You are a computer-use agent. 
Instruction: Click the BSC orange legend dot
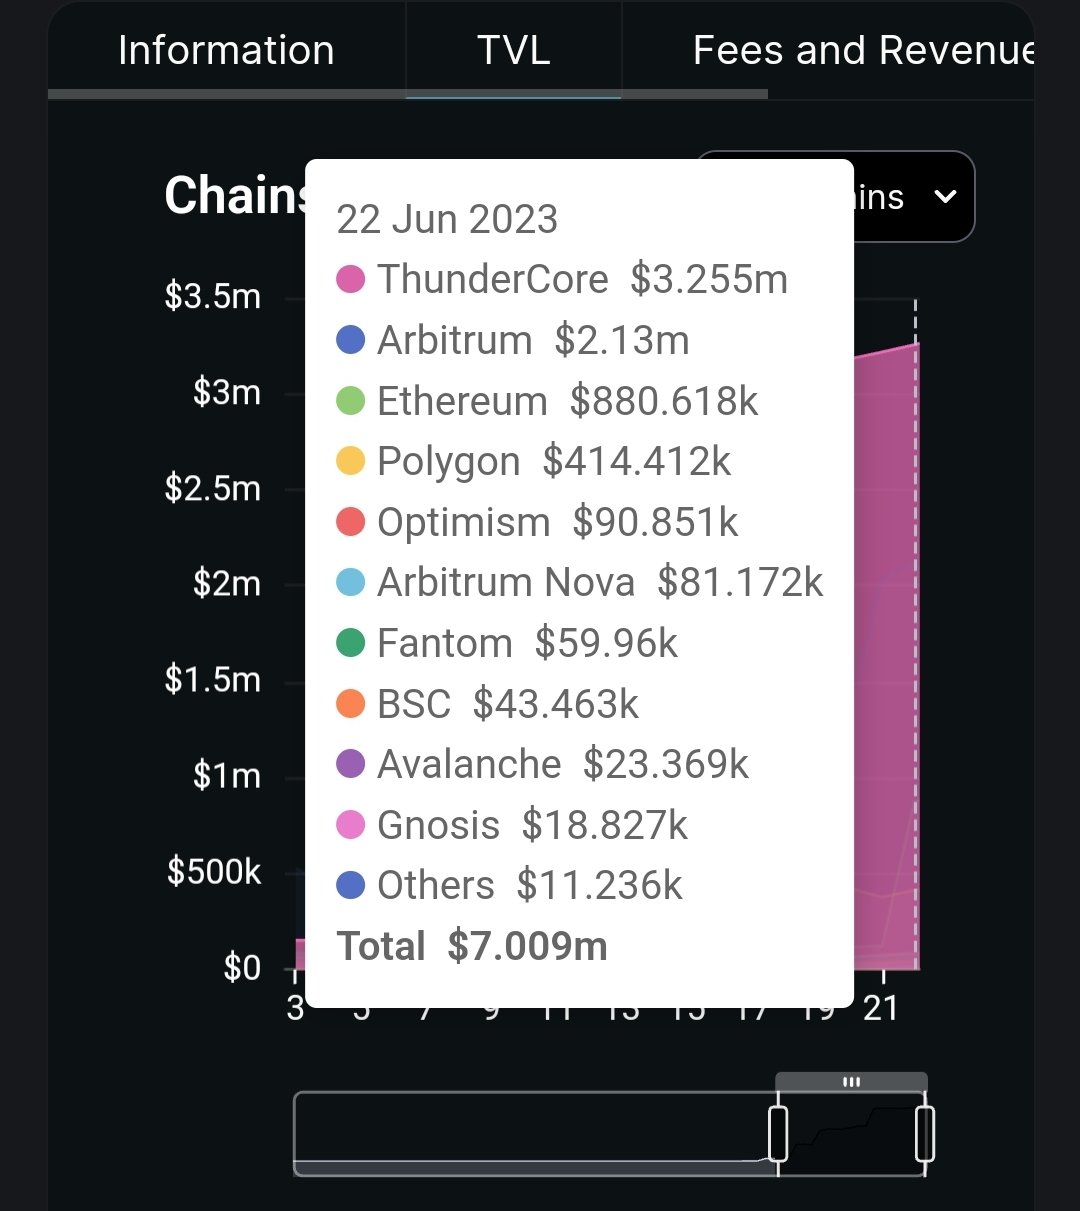click(x=351, y=703)
